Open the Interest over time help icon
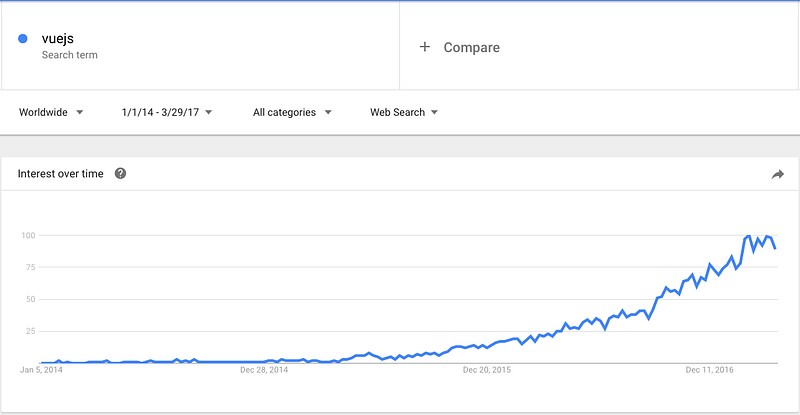This screenshot has height=415, width=800. [120, 174]
